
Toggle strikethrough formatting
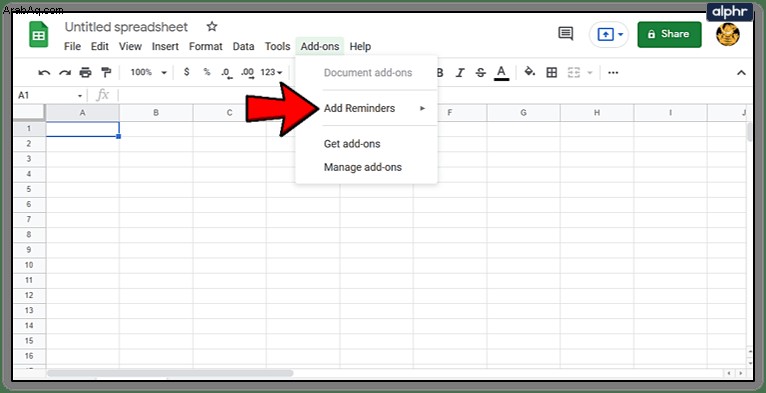481,73
